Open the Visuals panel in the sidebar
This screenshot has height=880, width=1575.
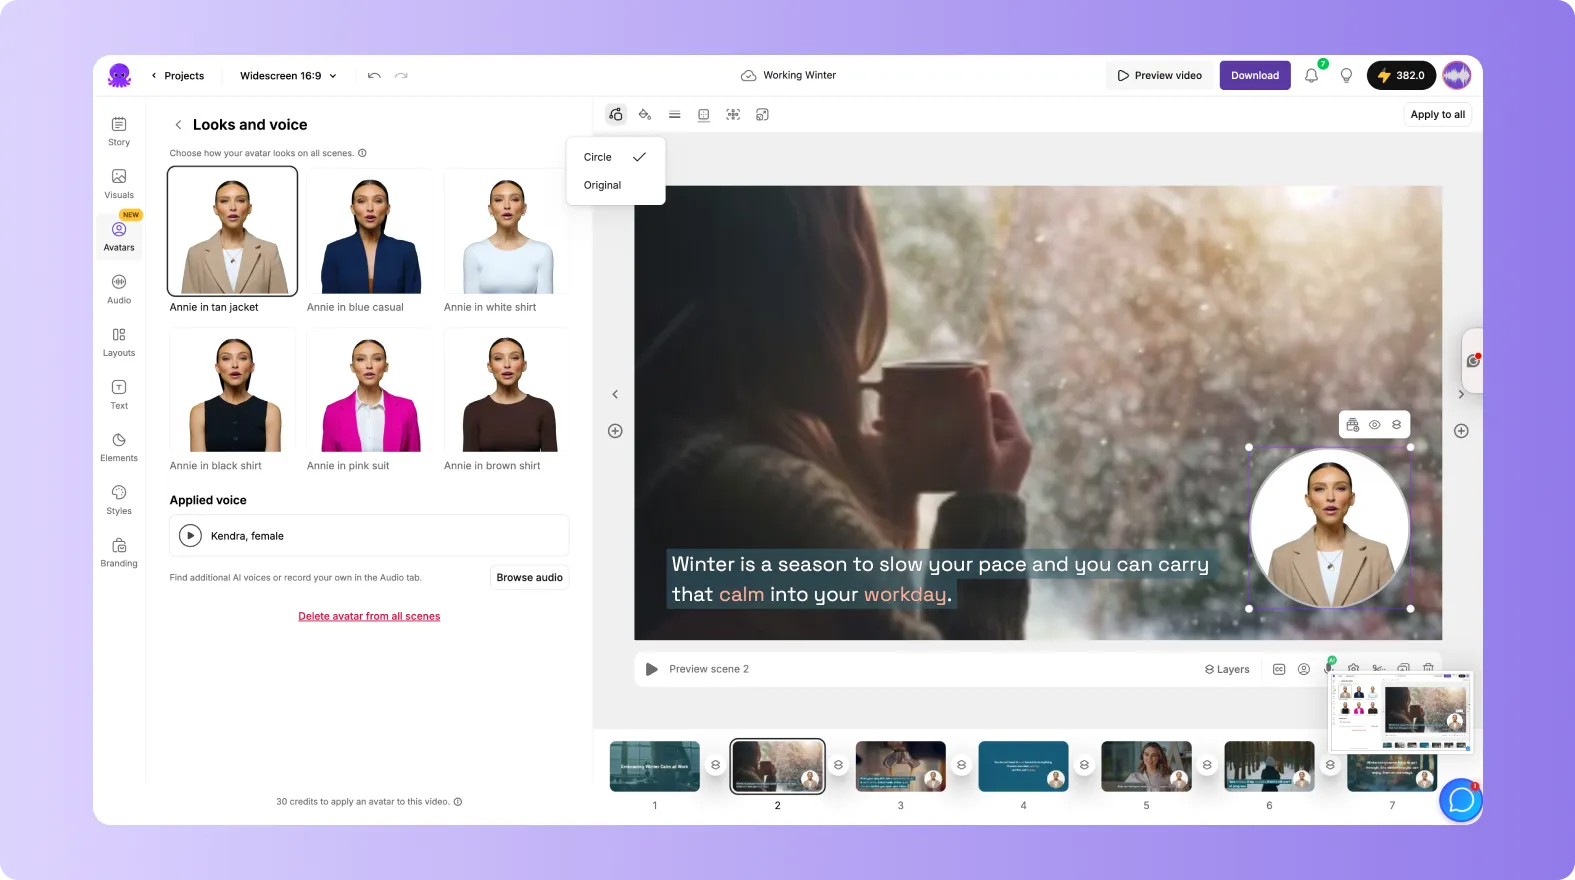(x=119, y=184)
